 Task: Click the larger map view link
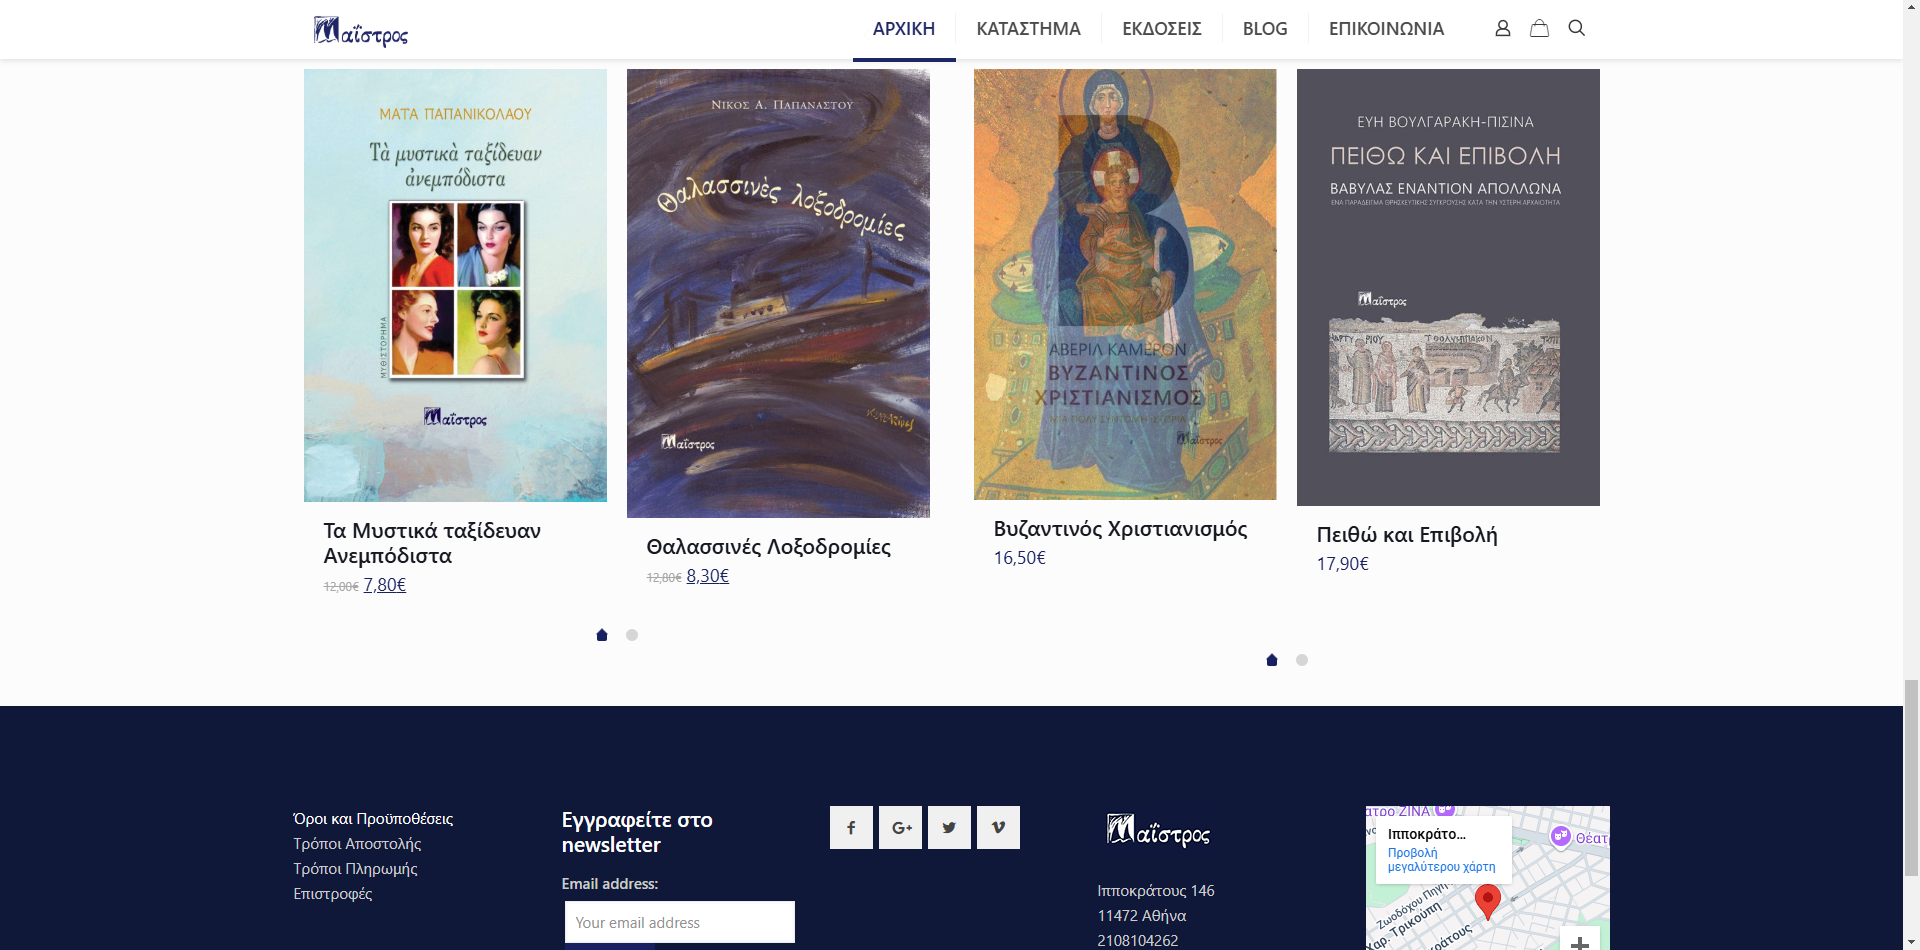pos(1441,860)
